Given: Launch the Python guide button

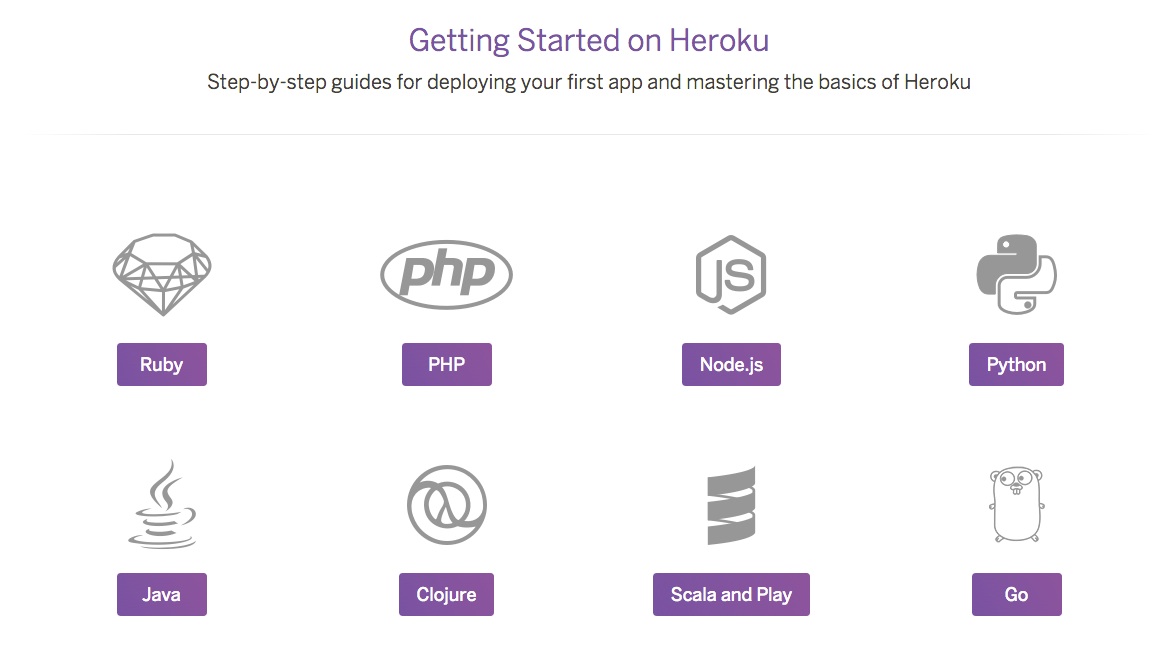Looking at the screenshot, I should 1016,364.
